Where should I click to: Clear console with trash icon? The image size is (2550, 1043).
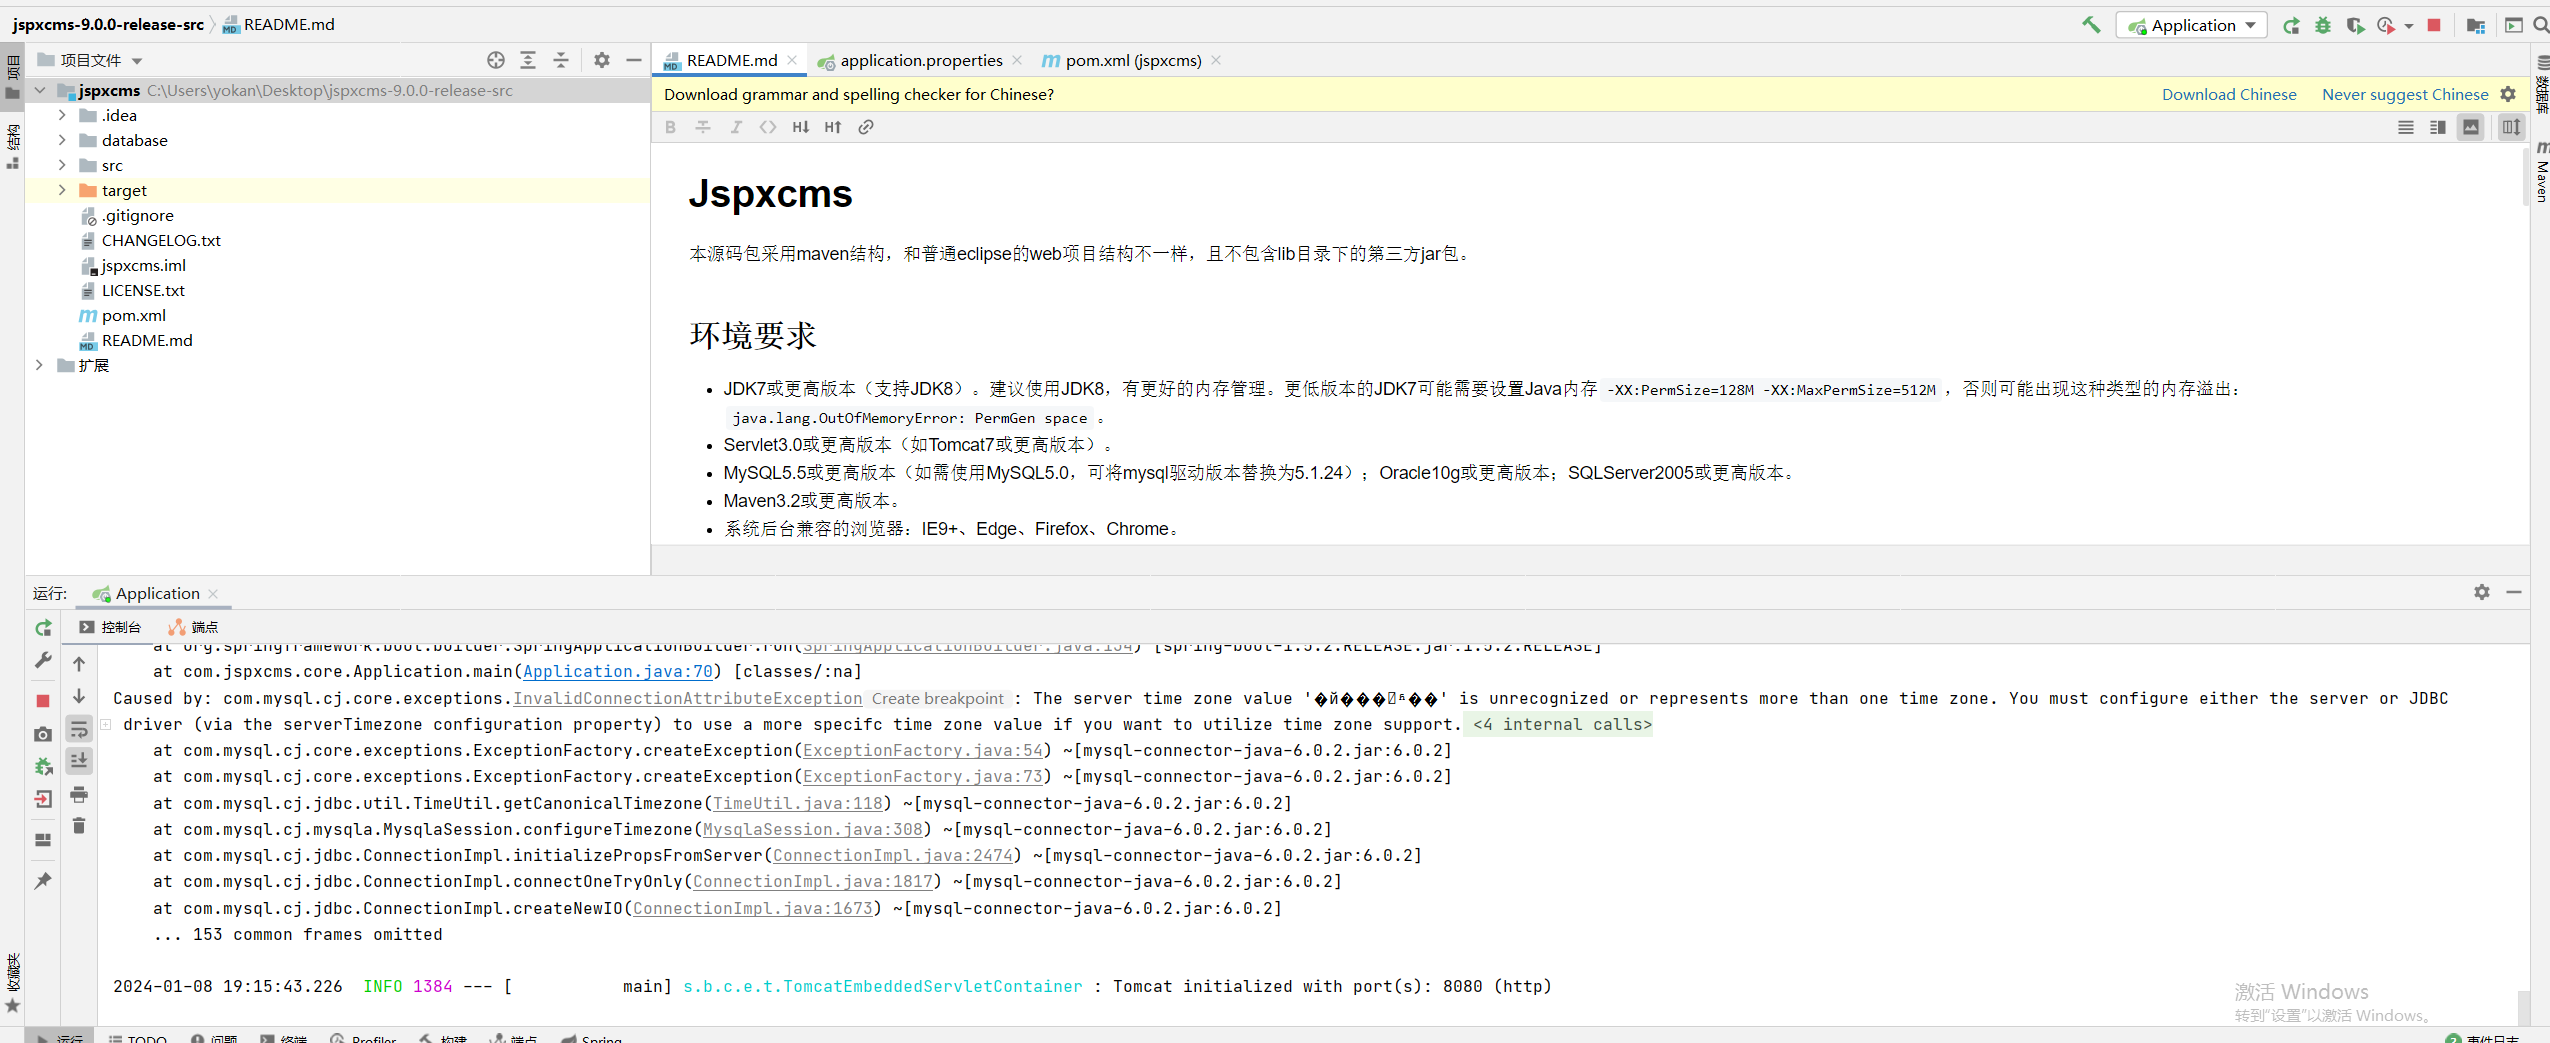pyautogui.click(x=79, y=826)
